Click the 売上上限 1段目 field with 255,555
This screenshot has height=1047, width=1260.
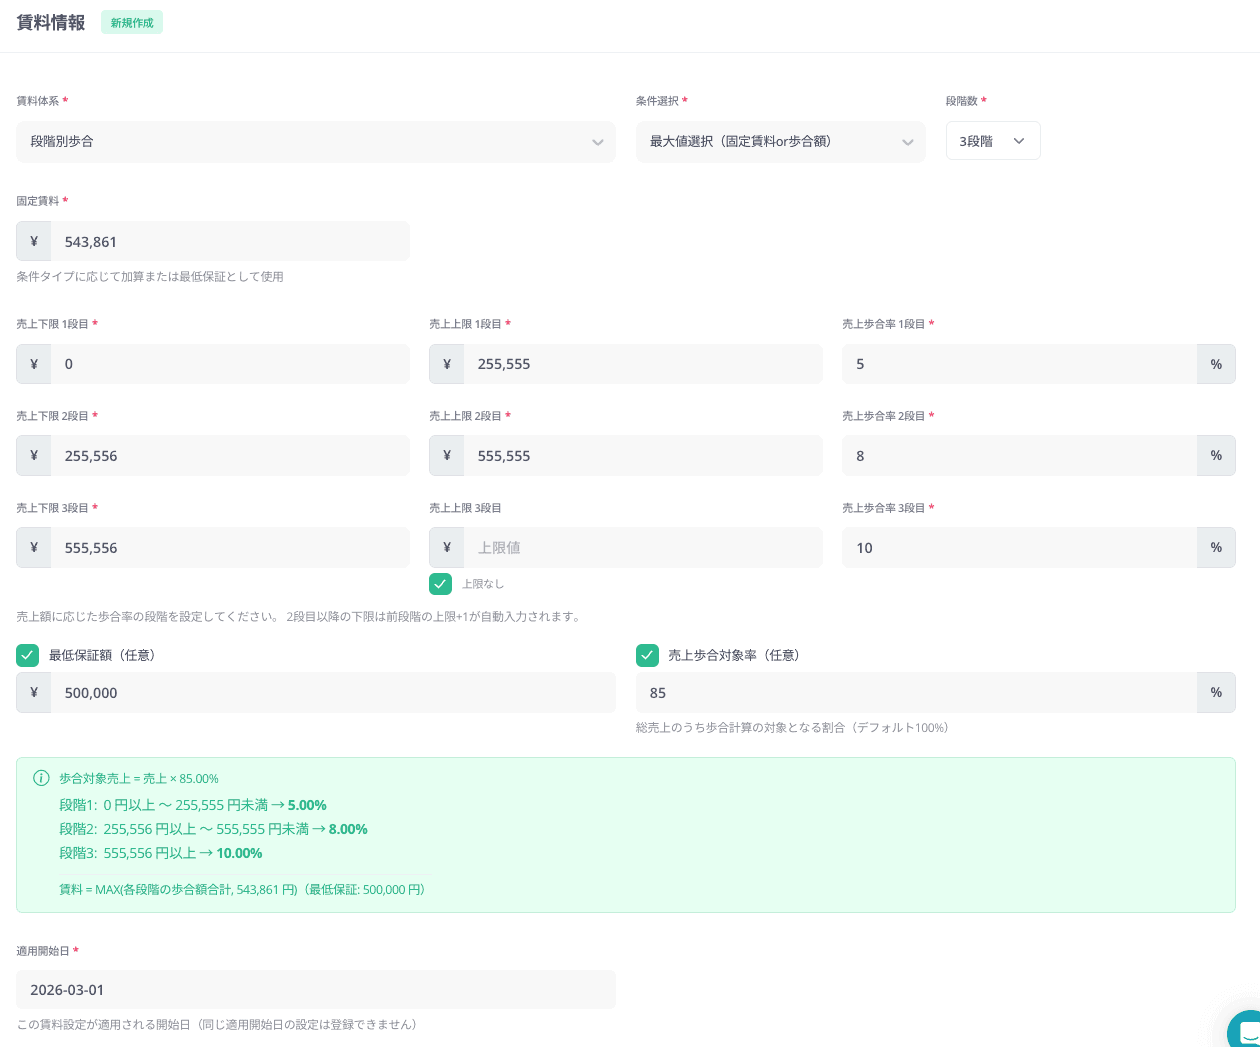point(643,364)
